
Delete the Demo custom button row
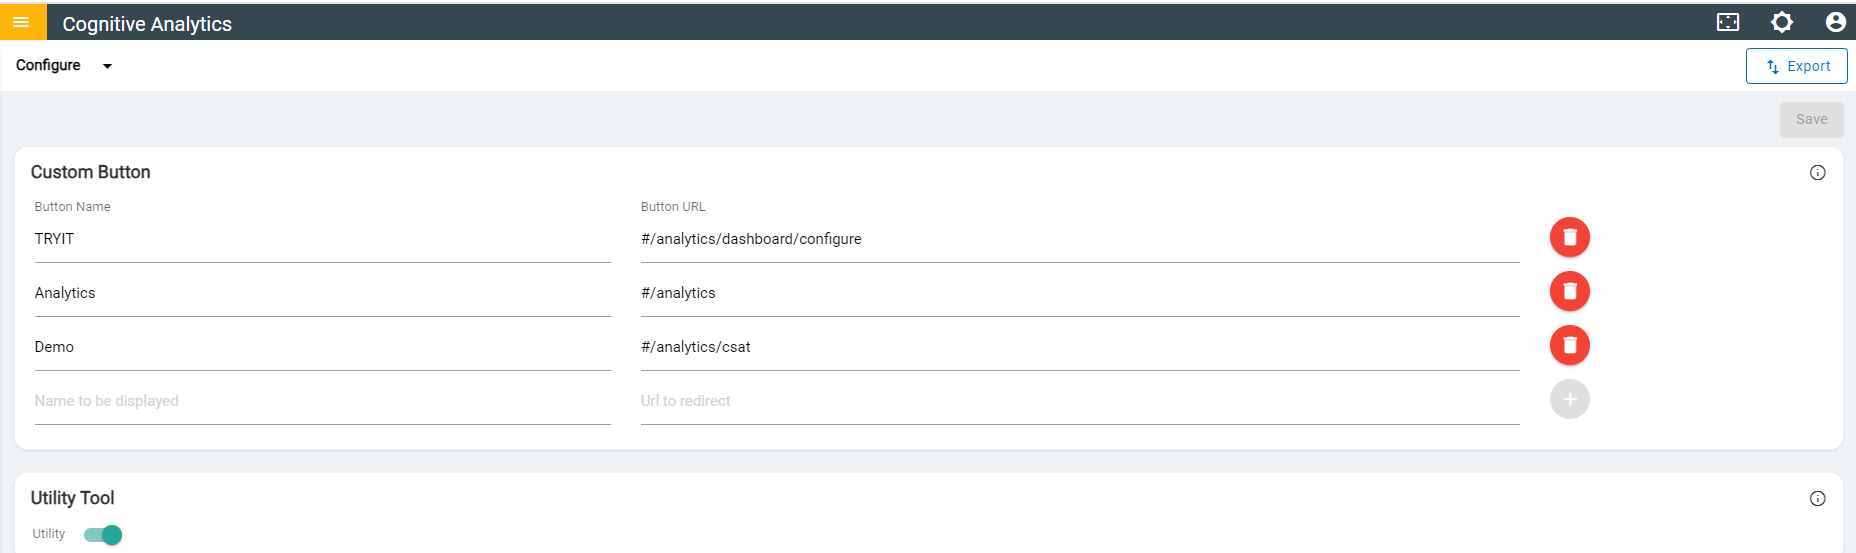[1569, 346]
